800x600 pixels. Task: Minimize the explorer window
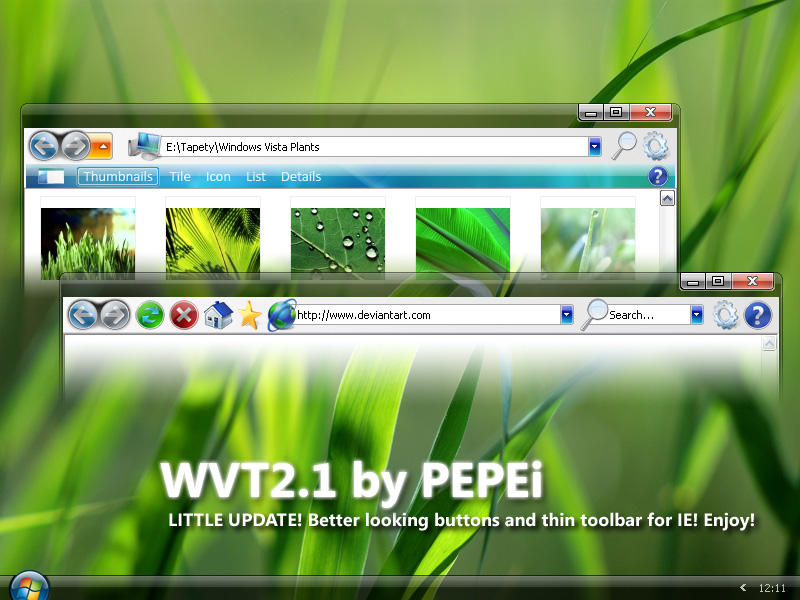pyautogui.click(x=591, y=112)
